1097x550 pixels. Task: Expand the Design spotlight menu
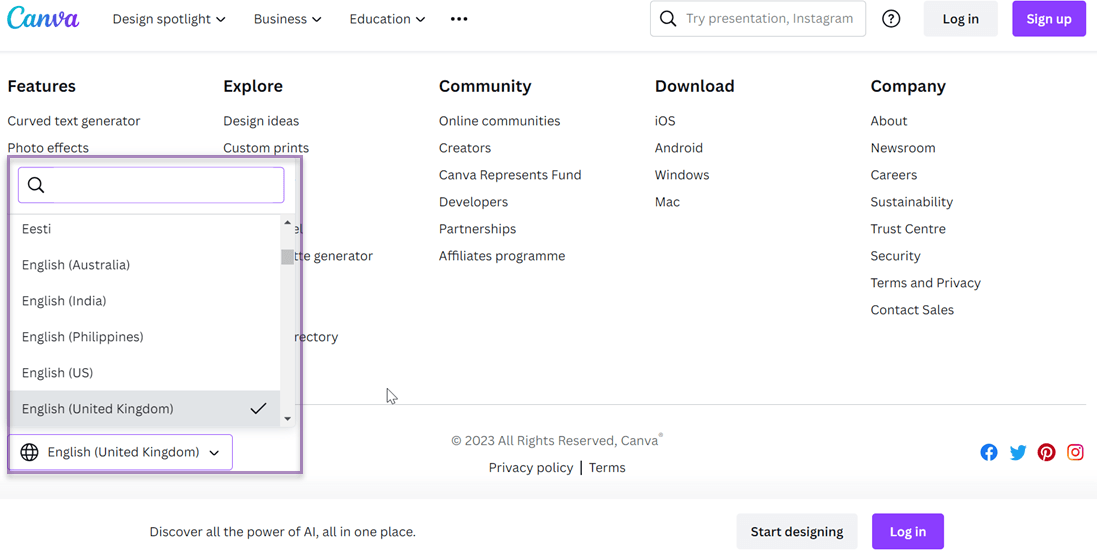point(169,19)
